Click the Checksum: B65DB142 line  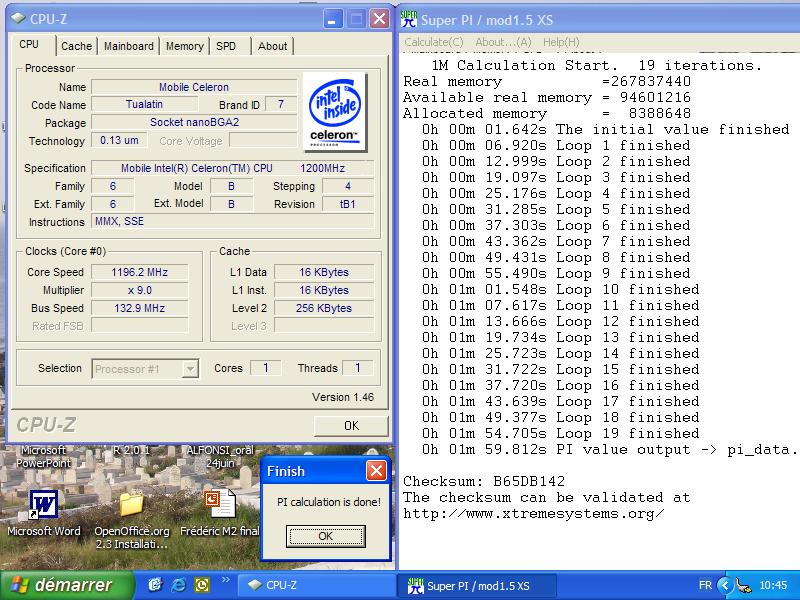coord(484,481)
